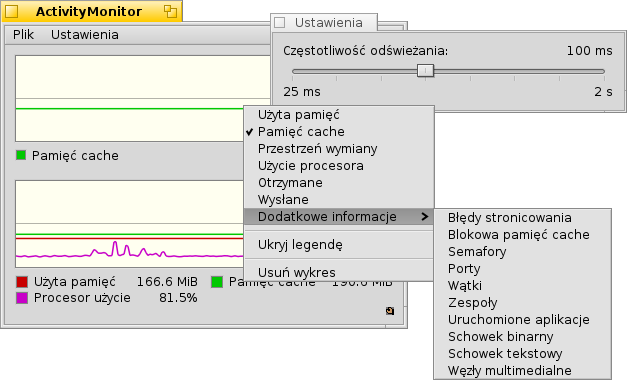Expand Dodatkowe informacje submenu

coord(339,217)
